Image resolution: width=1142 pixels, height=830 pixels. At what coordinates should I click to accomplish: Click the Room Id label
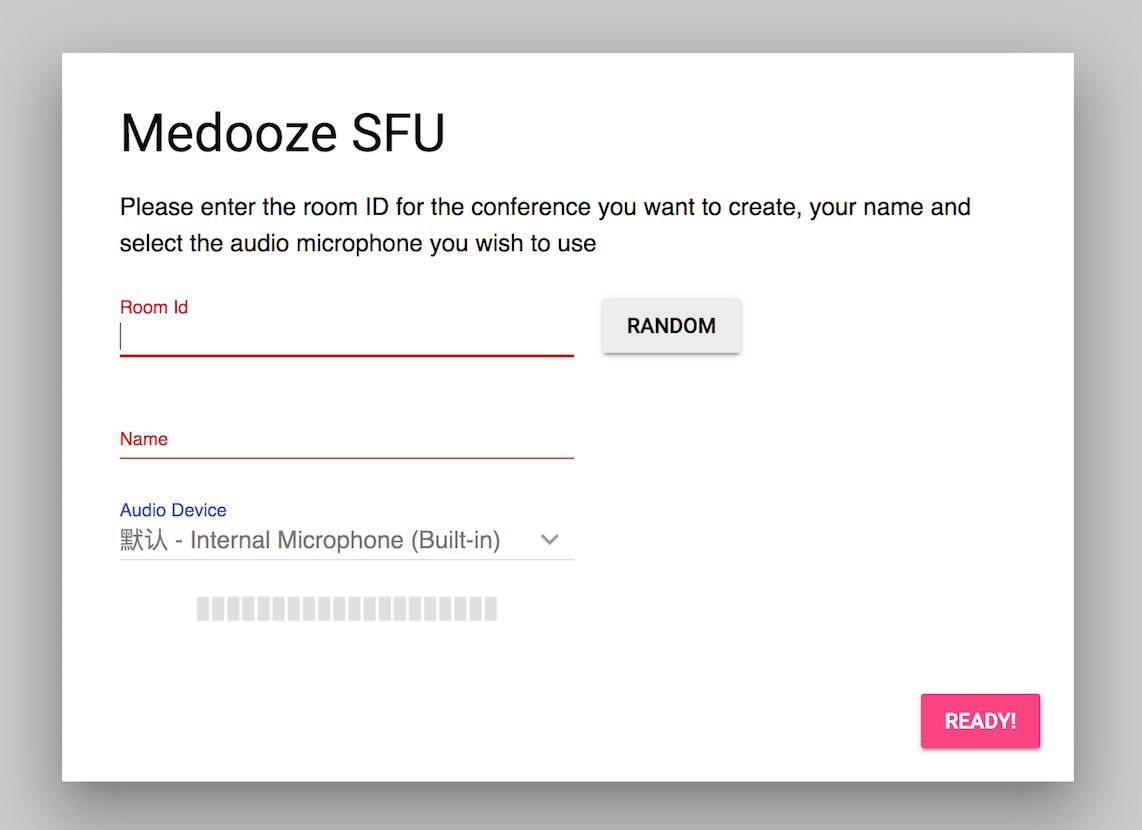click(154, 307)
